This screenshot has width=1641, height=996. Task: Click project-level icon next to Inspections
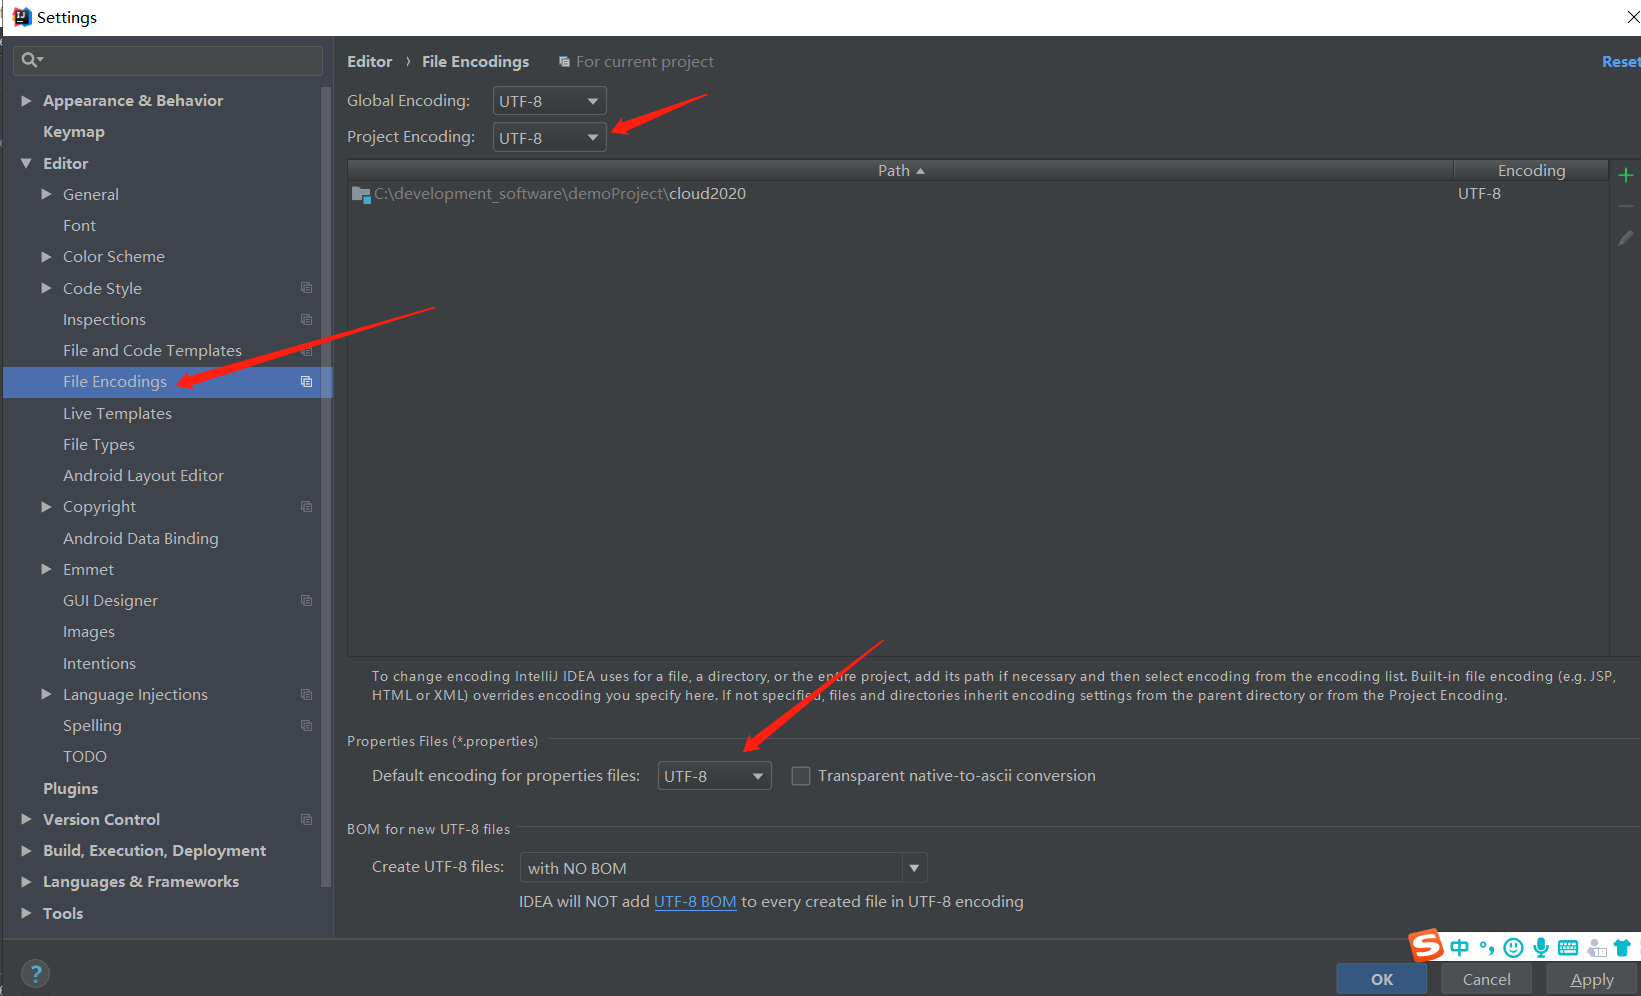click(307, 320)
